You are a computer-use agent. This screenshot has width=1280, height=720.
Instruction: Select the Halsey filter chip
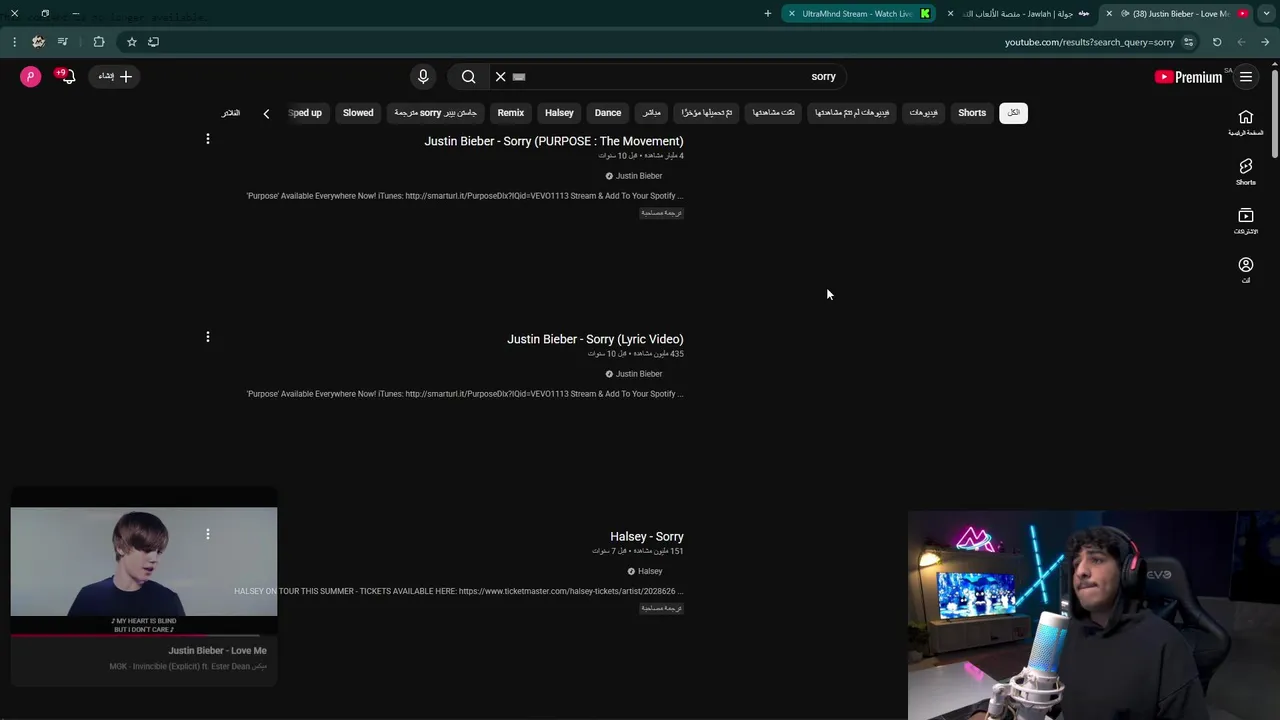click(x=559, y=113)
